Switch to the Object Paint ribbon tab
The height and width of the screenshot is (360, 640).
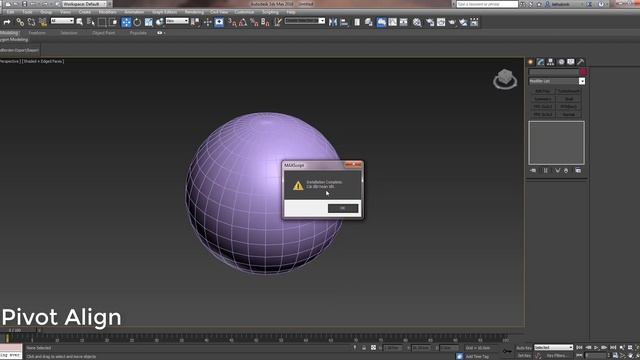104,33
